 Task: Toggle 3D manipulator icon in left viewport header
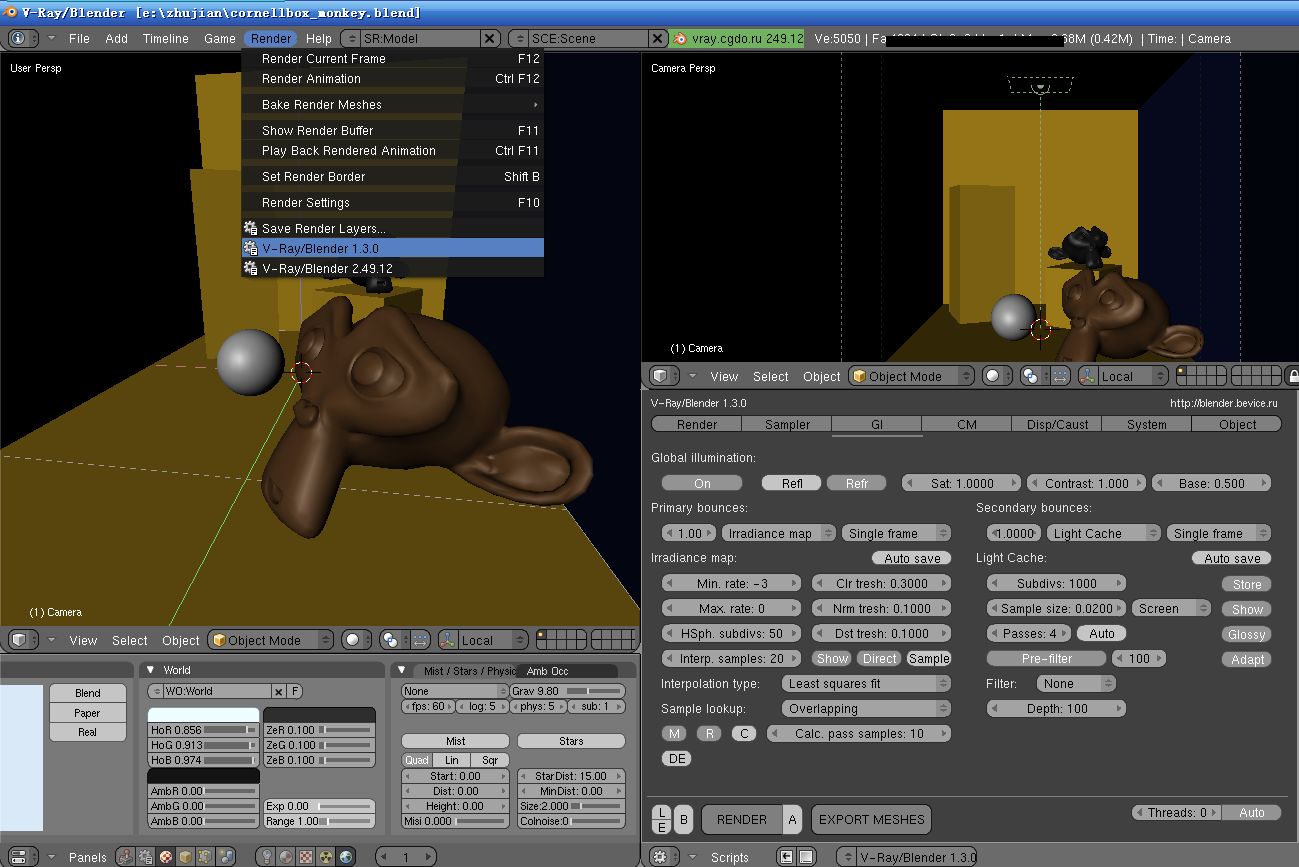(447, 640)
